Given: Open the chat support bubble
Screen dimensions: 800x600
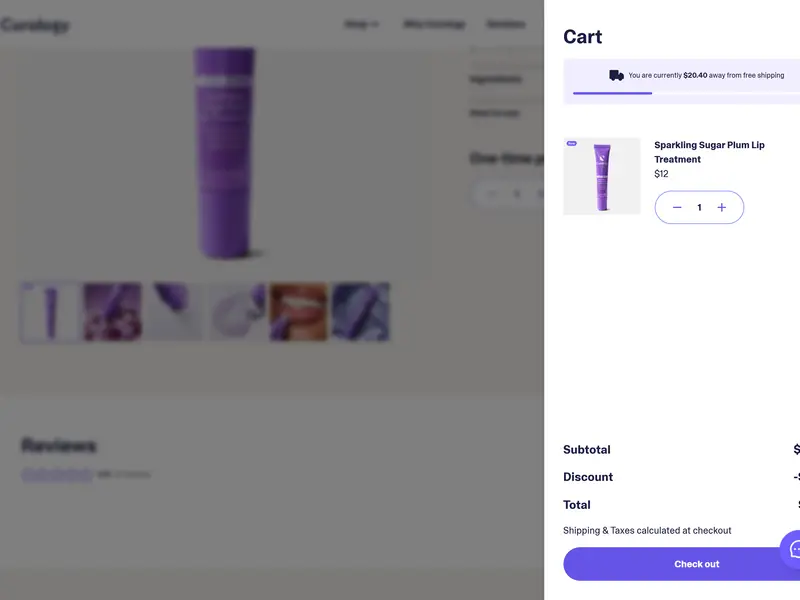Looking at the screenshot, I should pos(793,549).
